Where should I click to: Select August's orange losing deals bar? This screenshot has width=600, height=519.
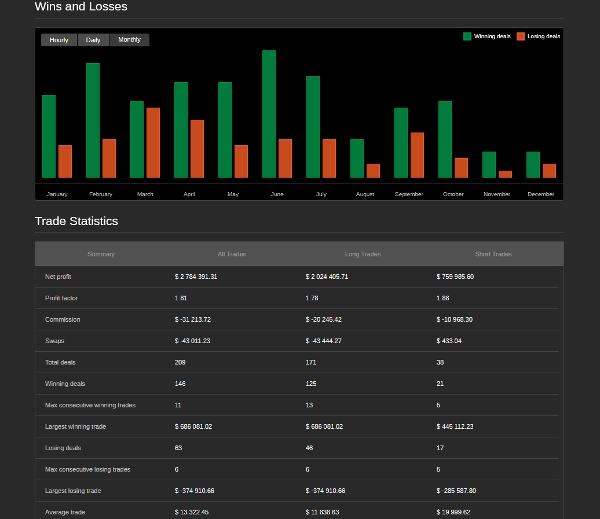pos(373,171)
